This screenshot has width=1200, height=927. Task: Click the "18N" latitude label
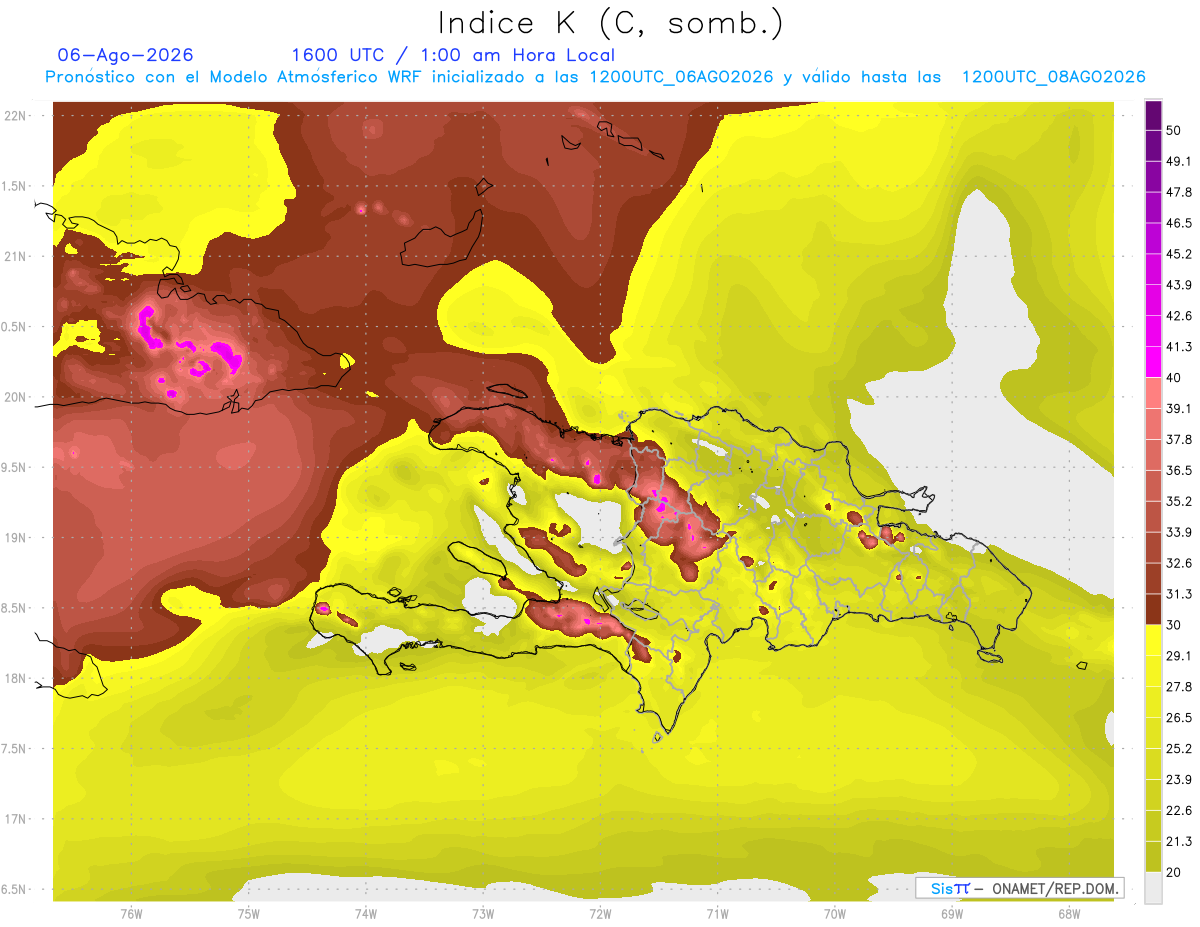[16, 679]
